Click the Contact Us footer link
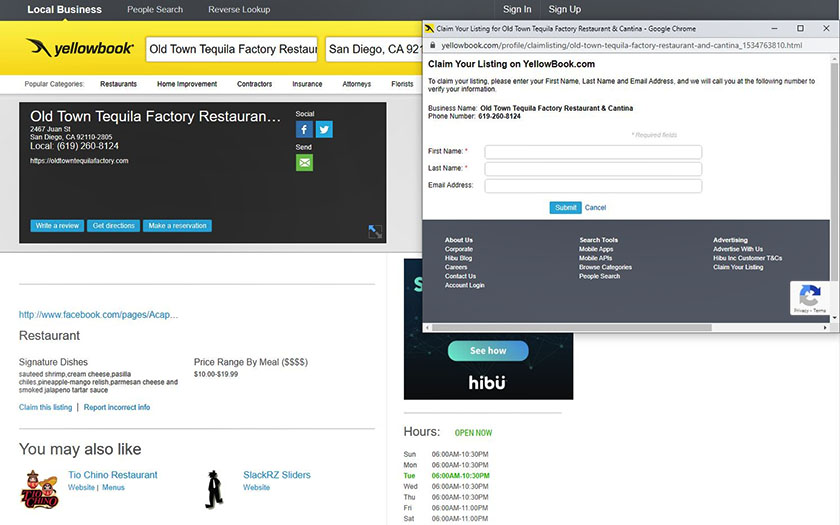Image resolution: width=840 pixels, height=525 pixels. (x=460, y=276)
